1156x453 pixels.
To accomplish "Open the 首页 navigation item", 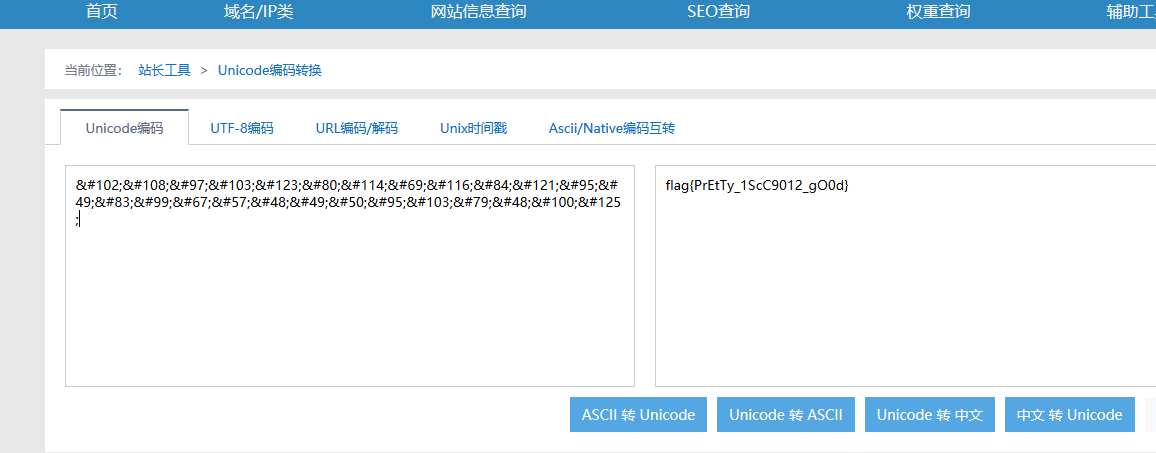I will coord(102,11).
